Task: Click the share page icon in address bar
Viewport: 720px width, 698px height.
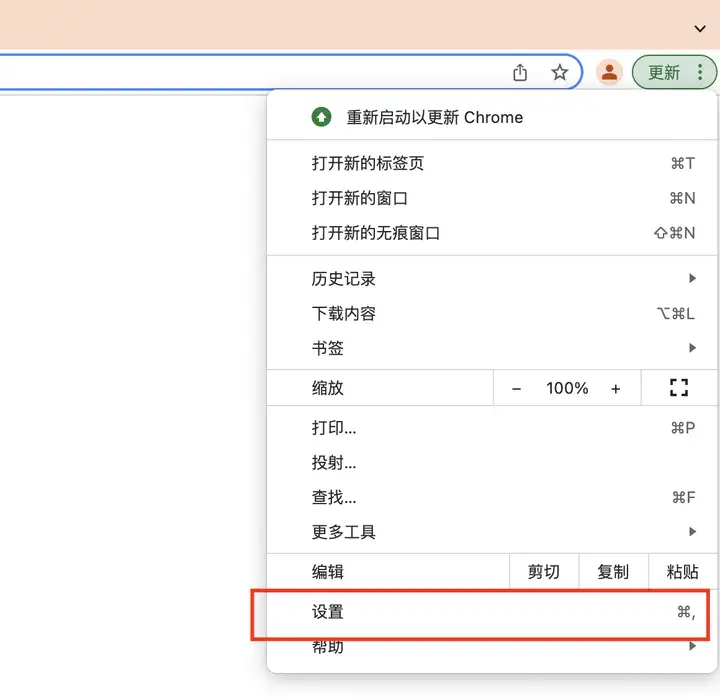Action: click(x=520, y=73)
